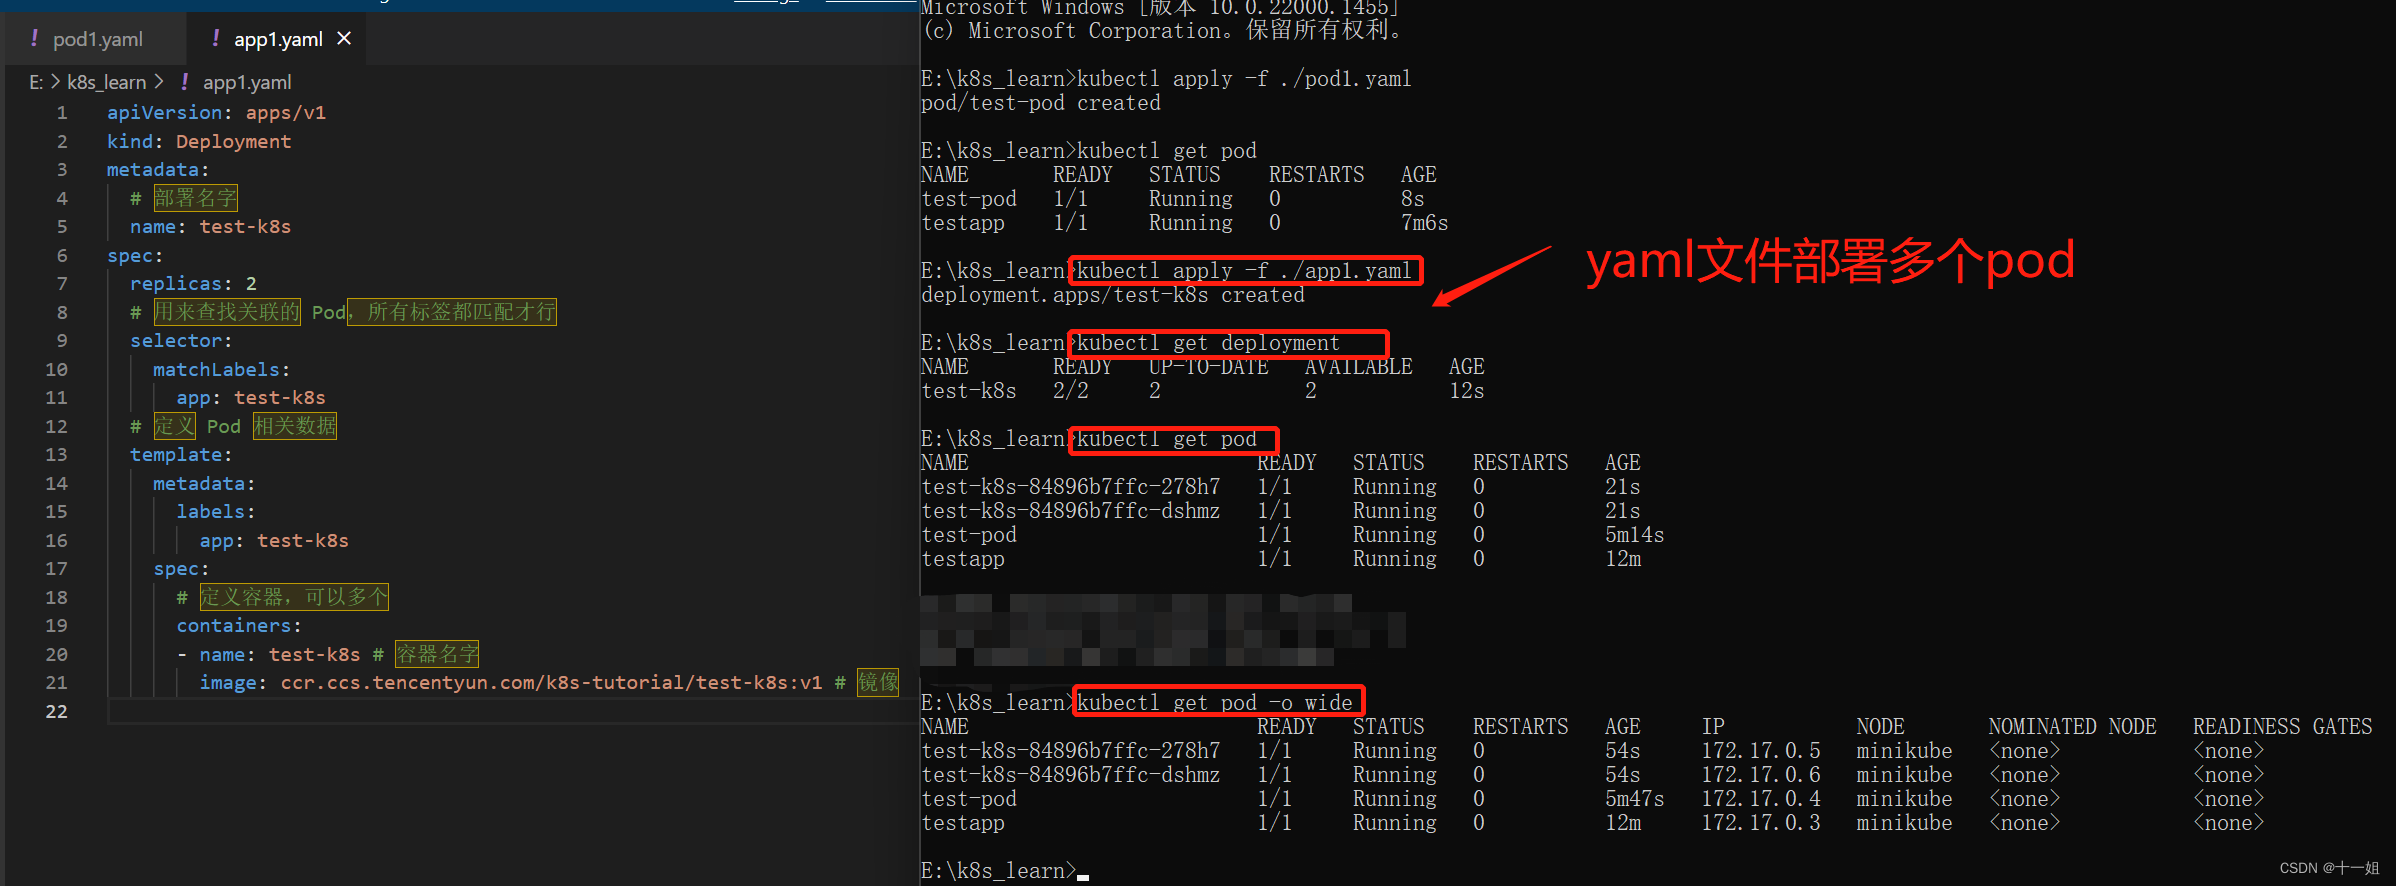Click the empty line 22 in editor
Screen dimensions: 2396x886
[510, 711]
